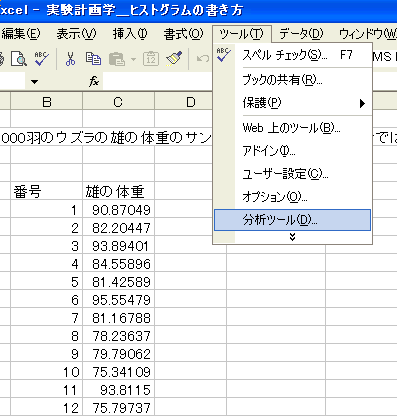Screen dimensions: 397x416
Task: Click the 雄の体重 header cell
Action: [x=118, y=192]
